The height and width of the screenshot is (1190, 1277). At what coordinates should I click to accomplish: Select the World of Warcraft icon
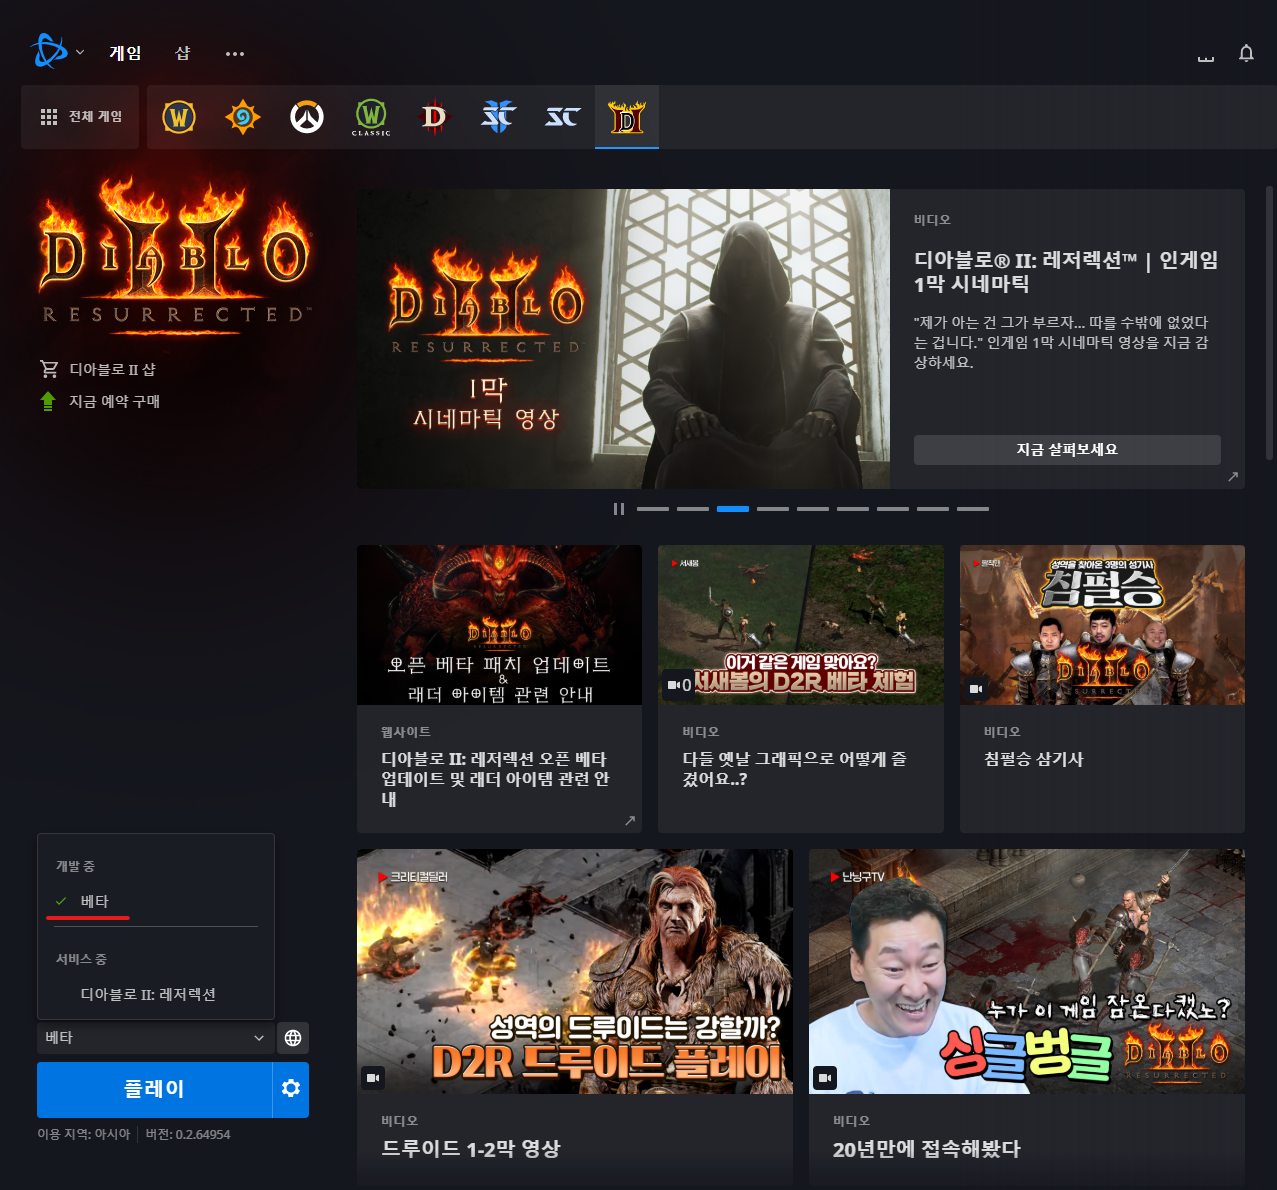pos(179,117)
